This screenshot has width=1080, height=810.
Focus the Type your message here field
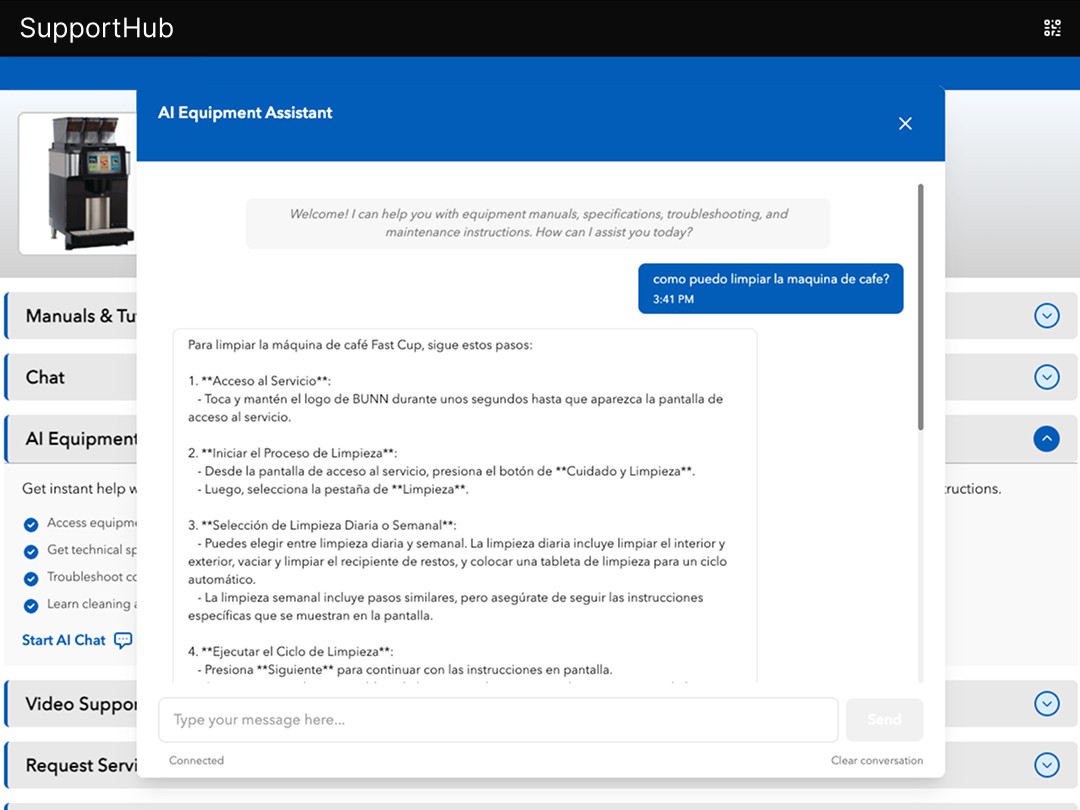498,720
